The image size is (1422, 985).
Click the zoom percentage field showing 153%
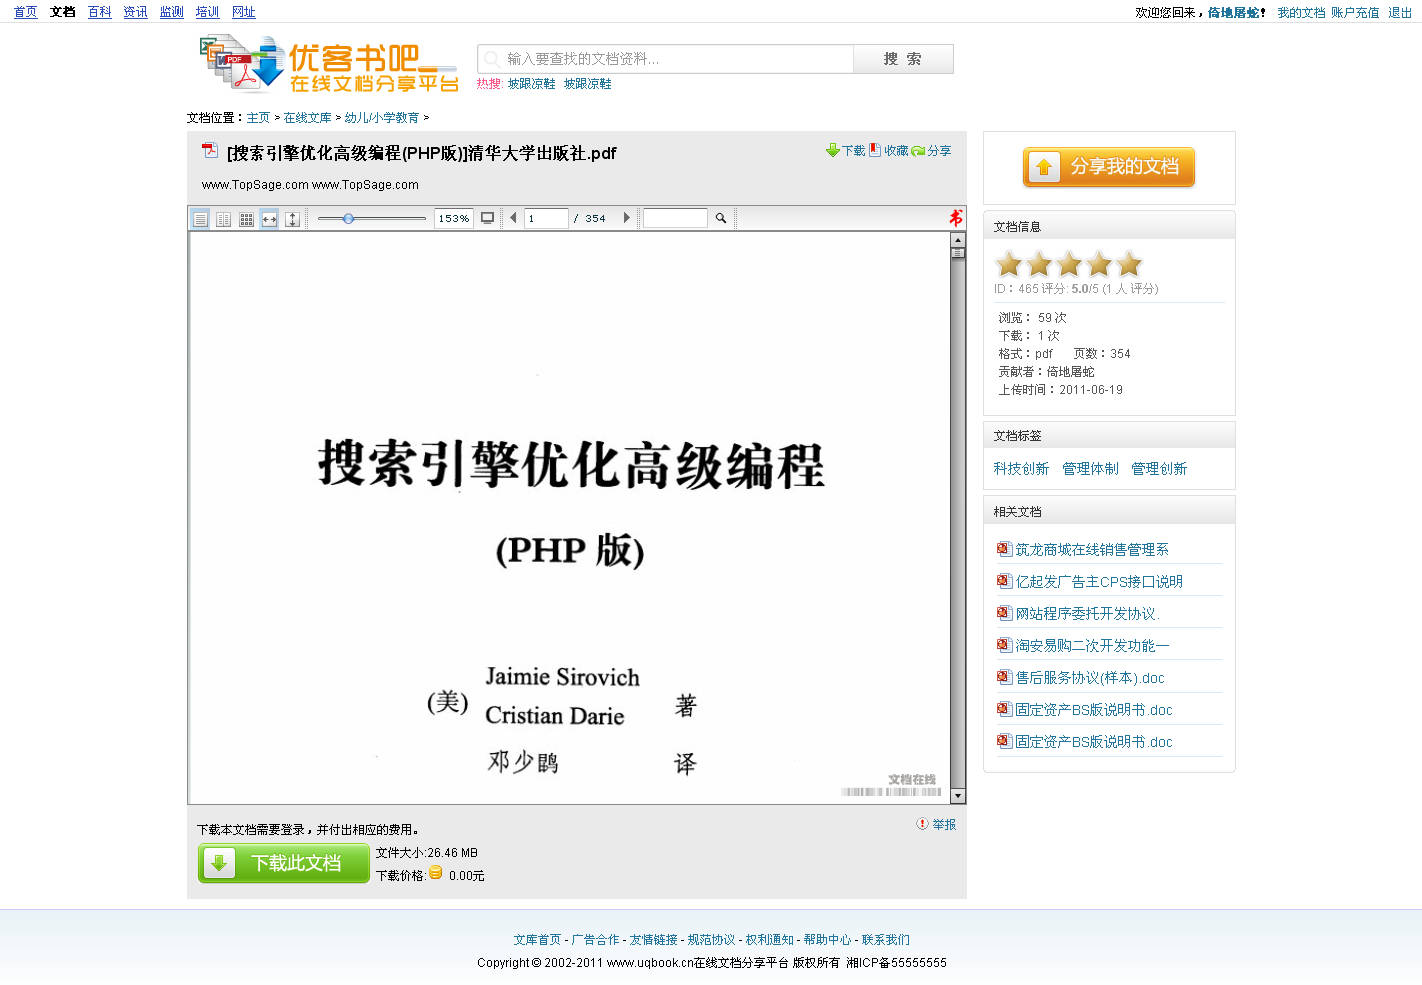click(x=454, y=218)
